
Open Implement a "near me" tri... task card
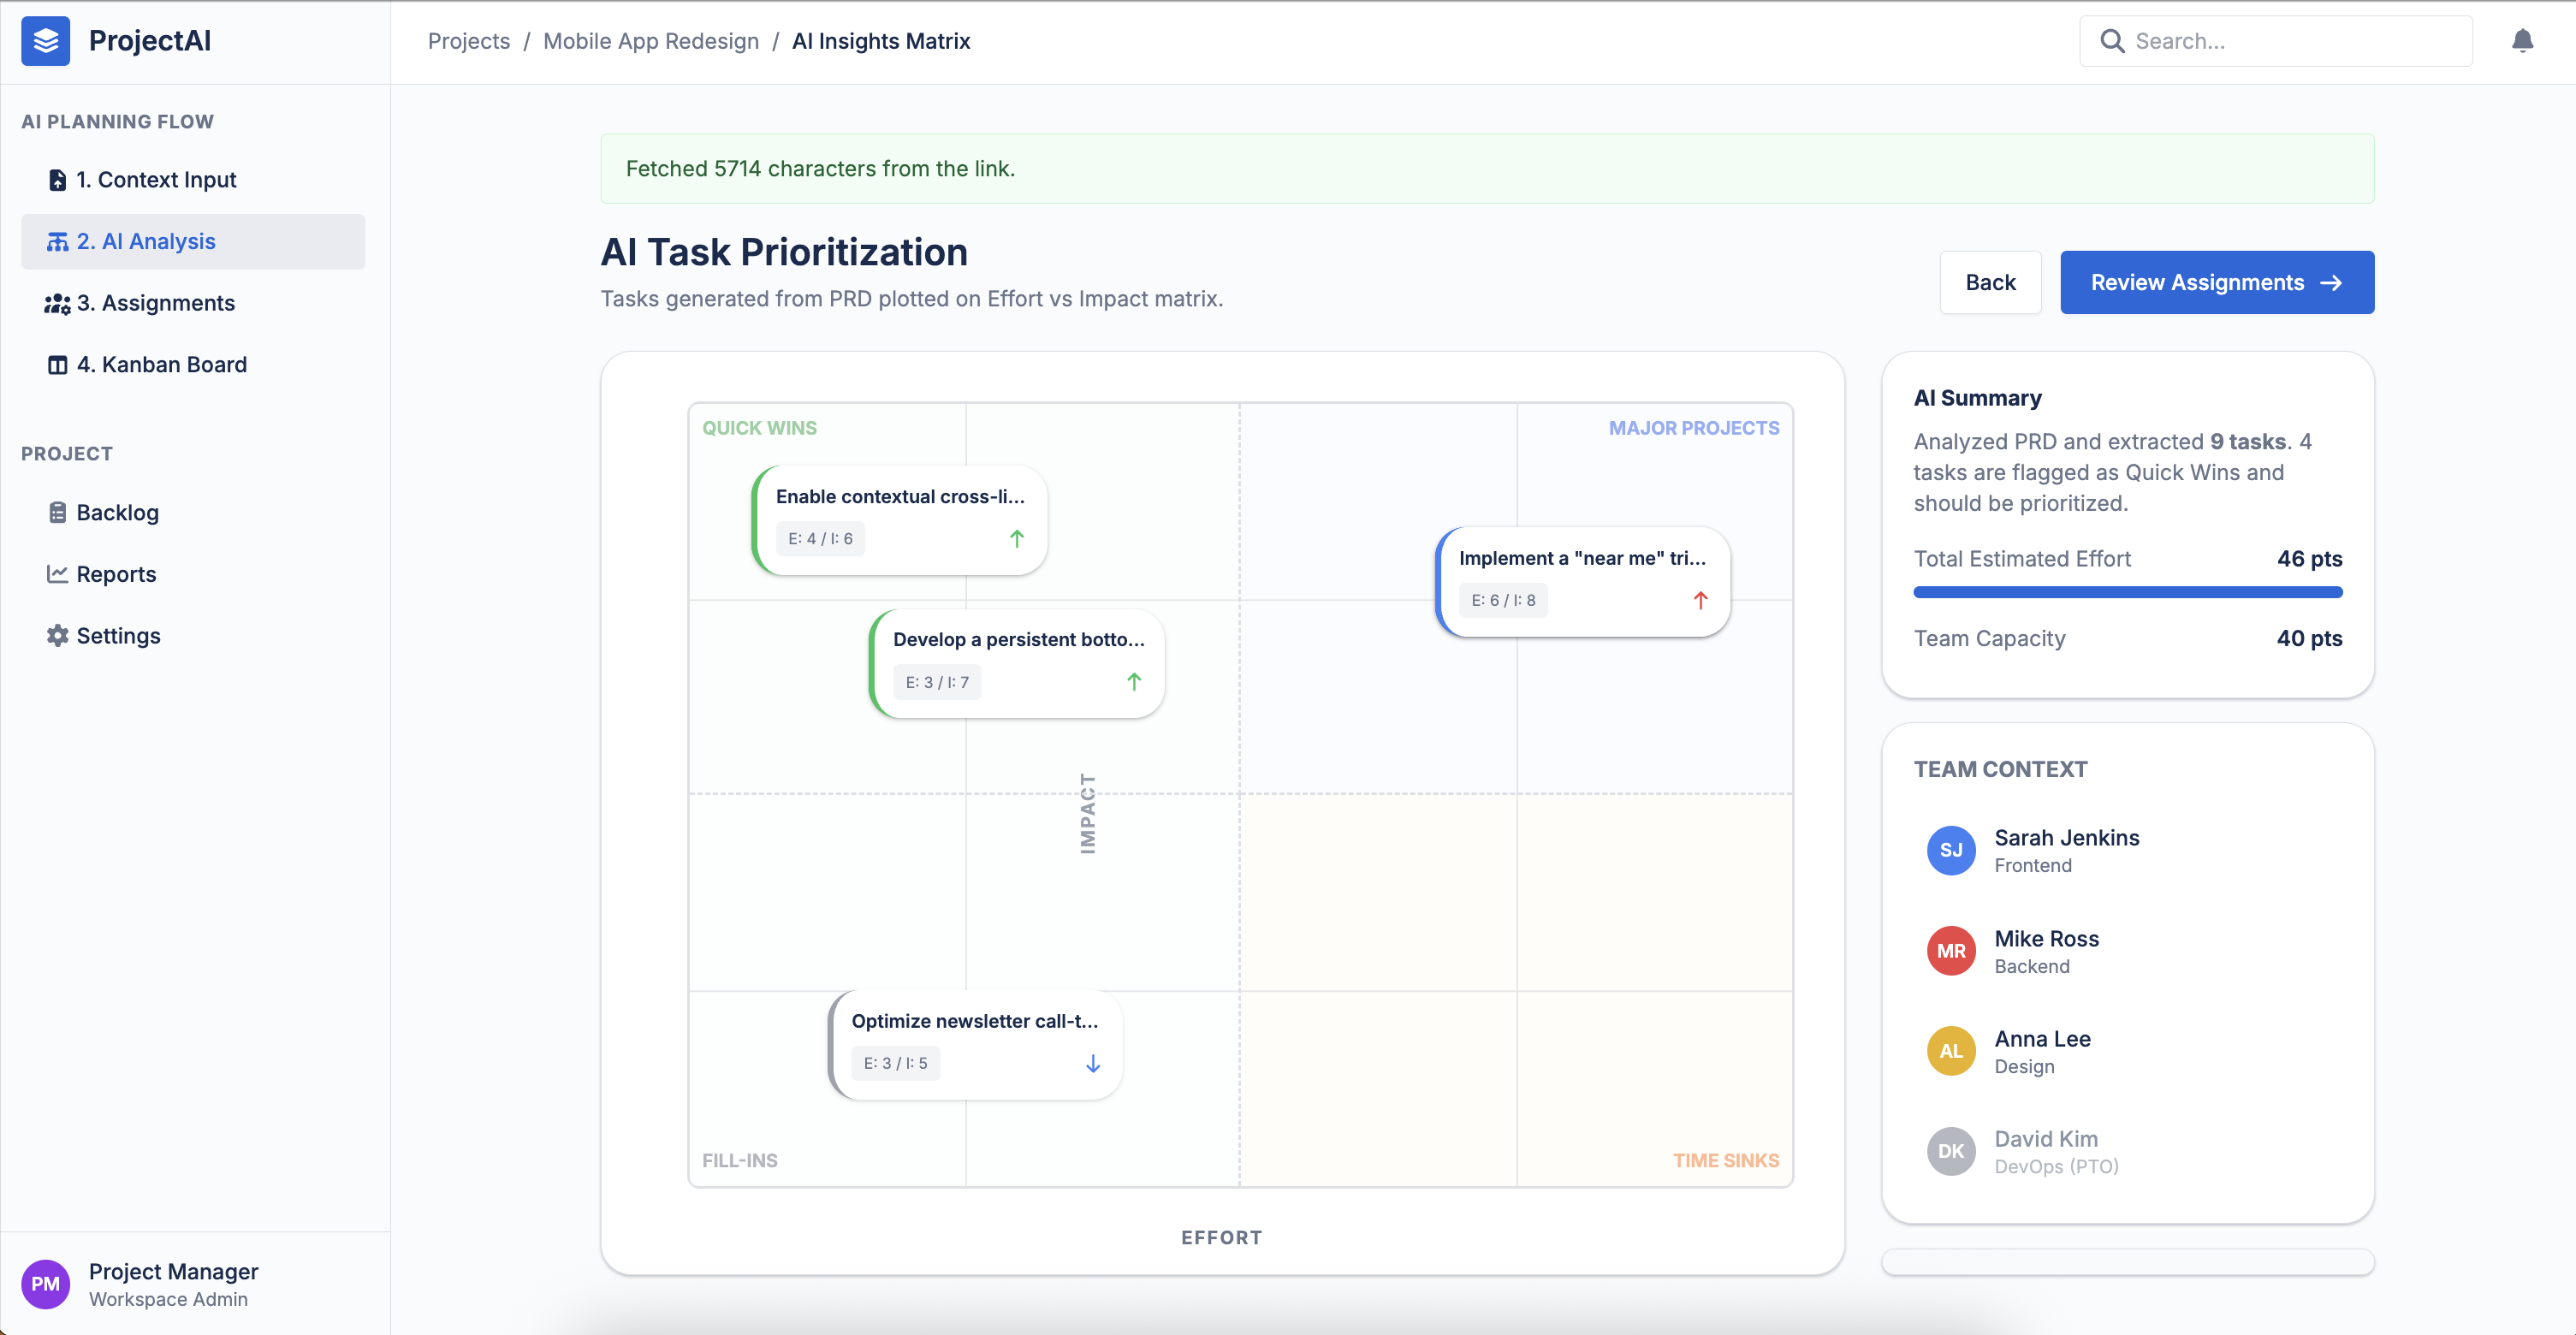click(x=1583, y=582)
